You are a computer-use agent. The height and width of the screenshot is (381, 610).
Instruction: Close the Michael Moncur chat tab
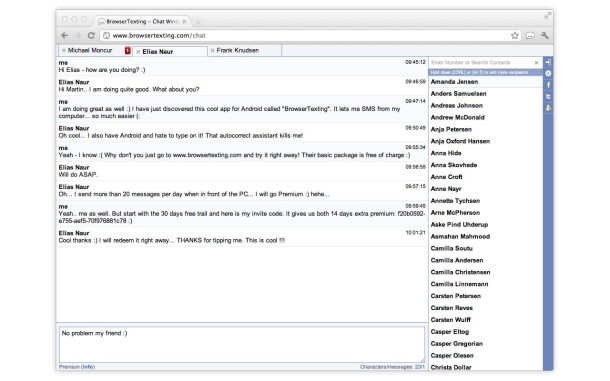pos(64,51)
